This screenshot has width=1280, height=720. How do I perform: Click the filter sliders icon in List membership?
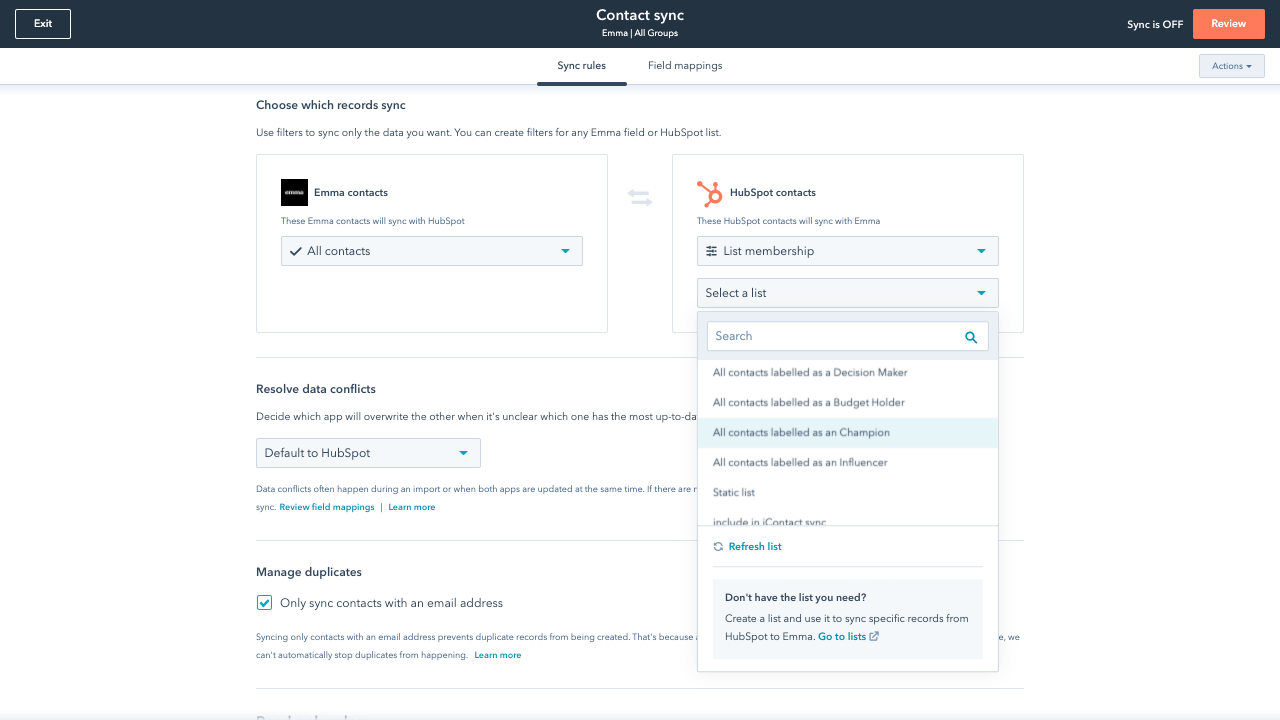click(x=712, y=251)
